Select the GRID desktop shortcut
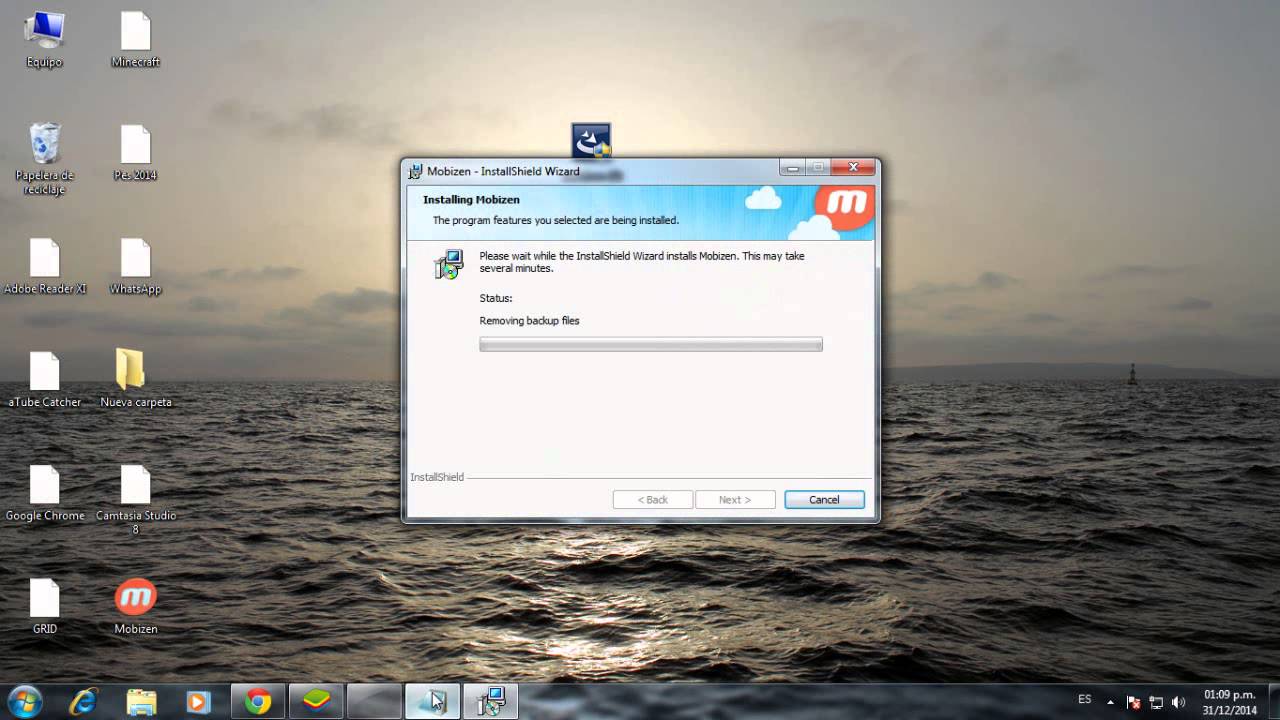Viewport: 1280px width, 720px height. (x=45, y=607)
